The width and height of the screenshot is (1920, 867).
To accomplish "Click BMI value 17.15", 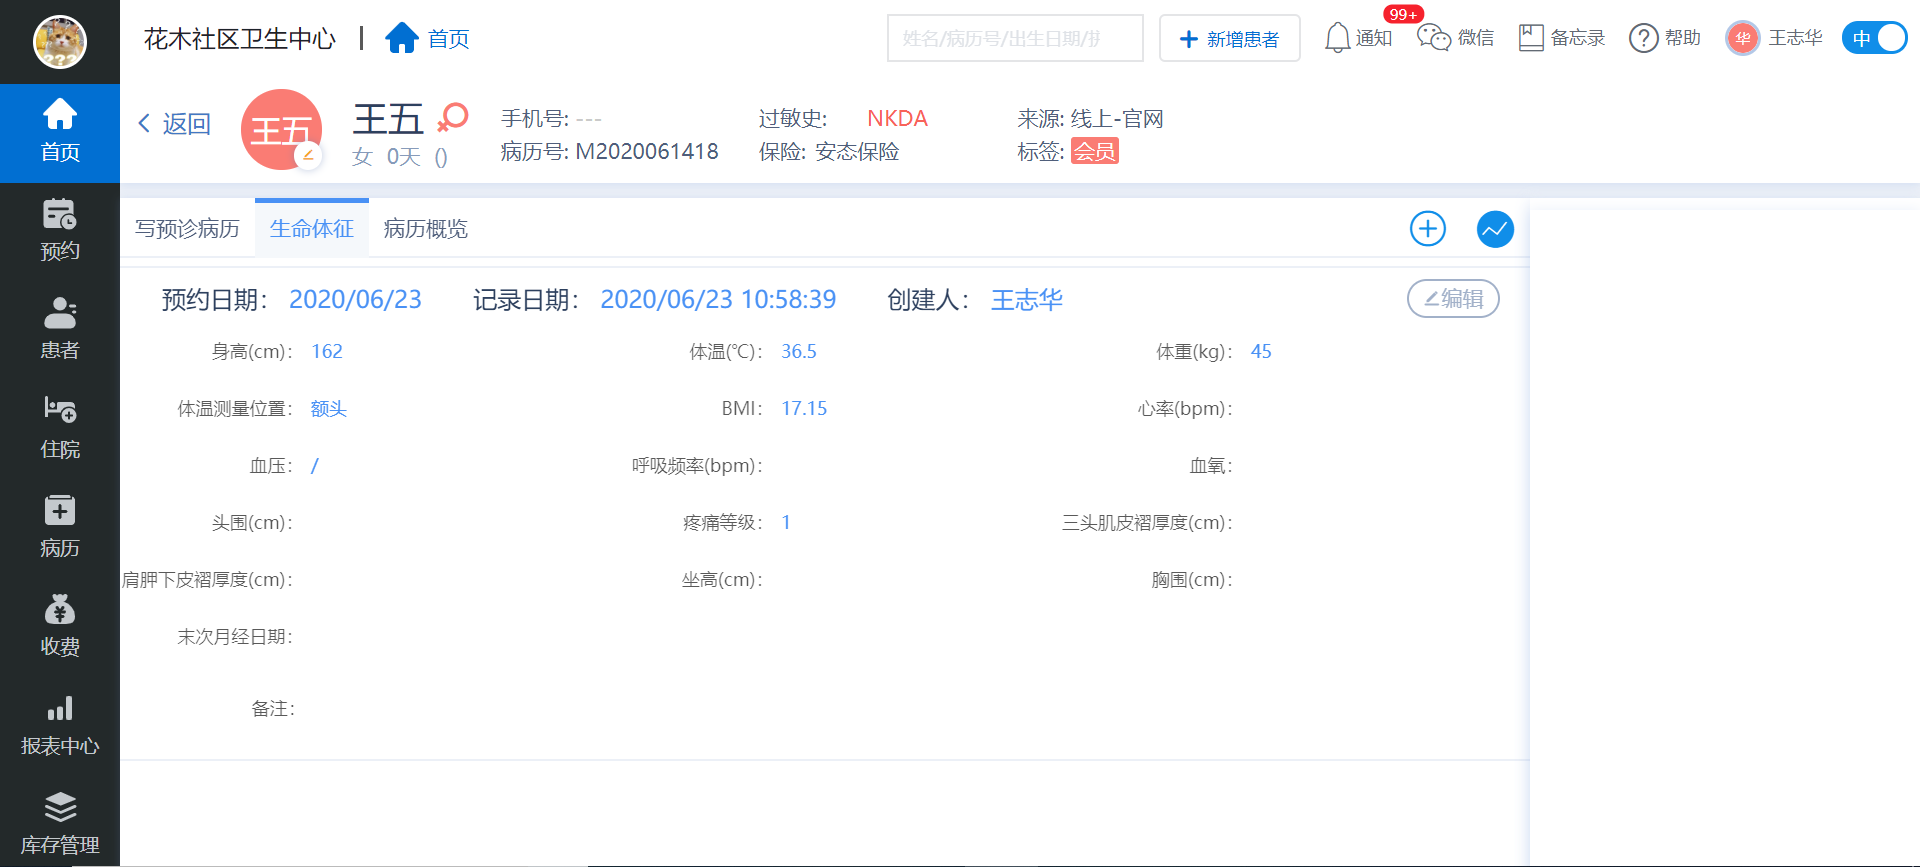I will pos(804,408).
